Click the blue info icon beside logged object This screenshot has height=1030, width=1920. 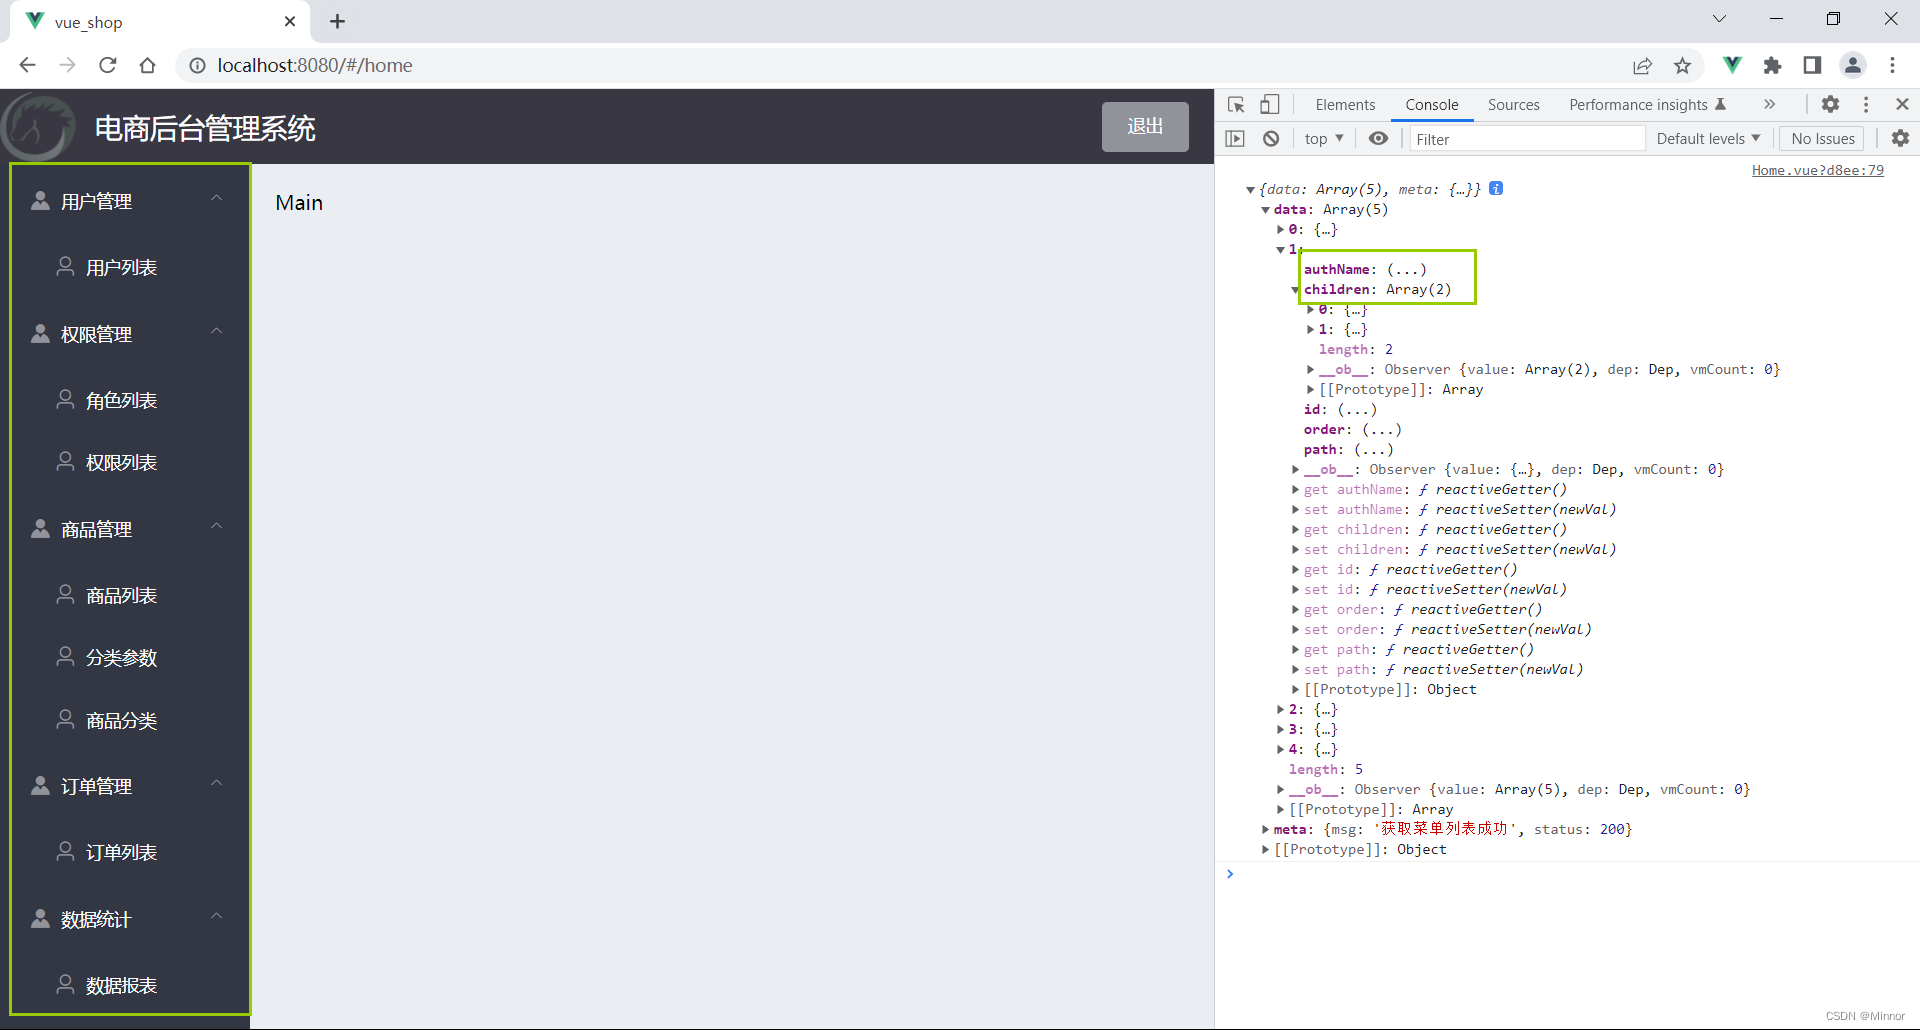1496,188
